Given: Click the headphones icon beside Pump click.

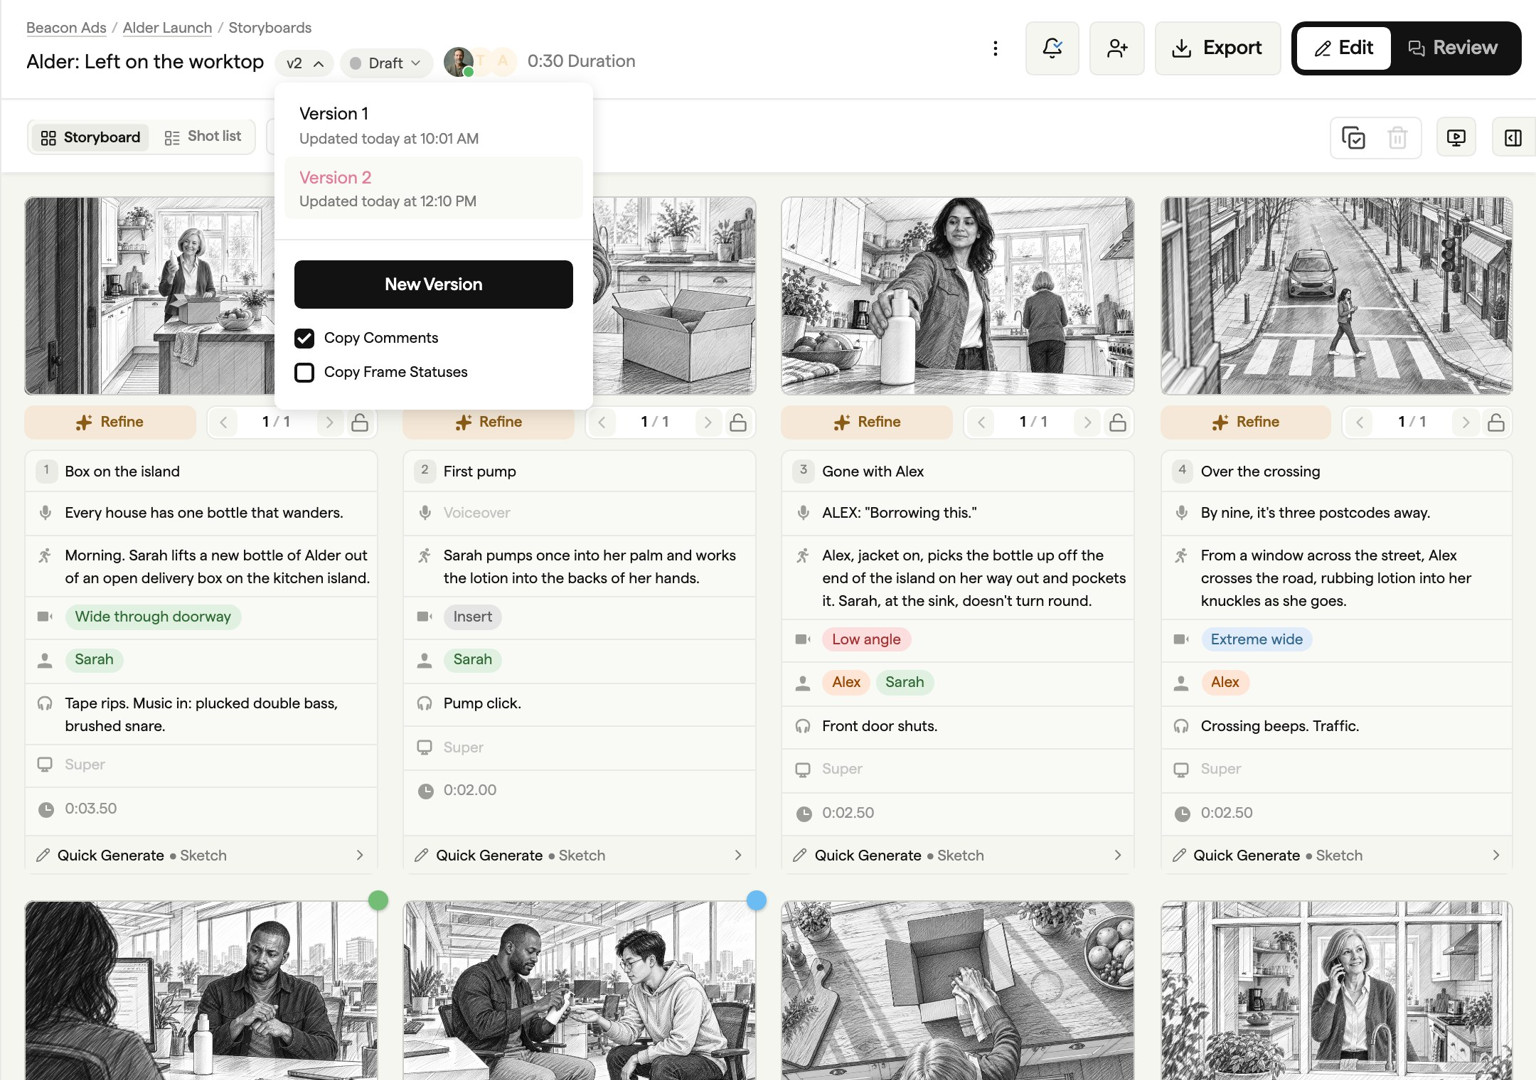Looking at the screenshot, I should [x=424, y=703].
